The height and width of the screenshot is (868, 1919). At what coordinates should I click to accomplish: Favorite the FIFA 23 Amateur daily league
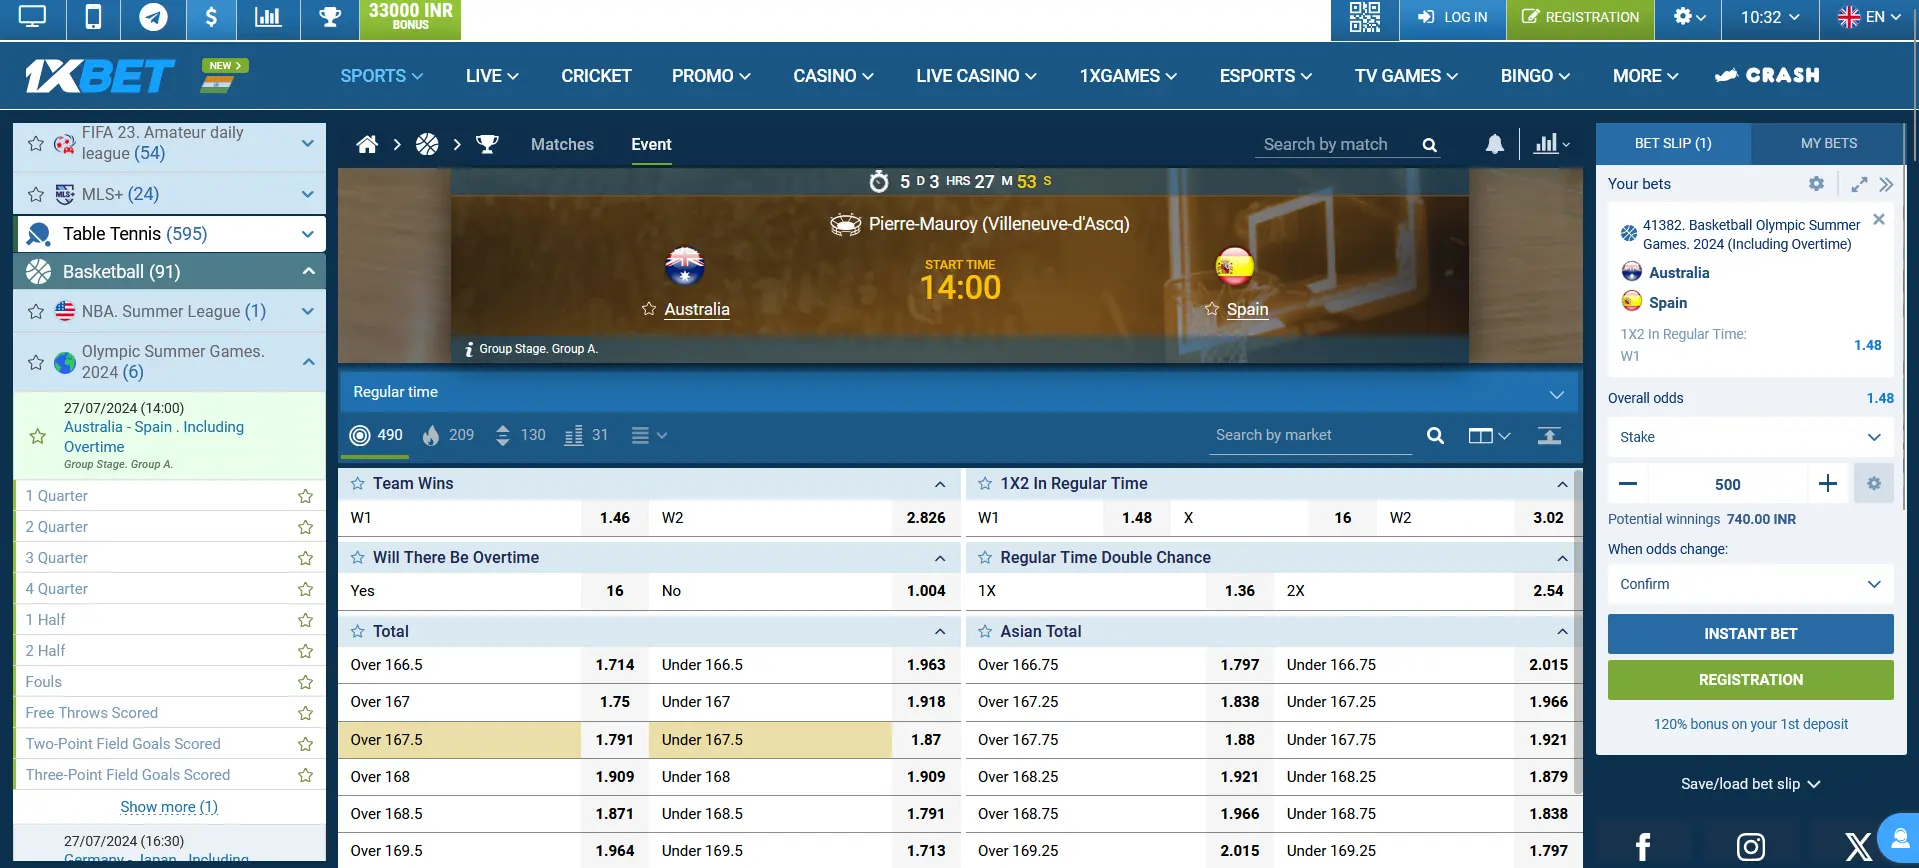36,144
